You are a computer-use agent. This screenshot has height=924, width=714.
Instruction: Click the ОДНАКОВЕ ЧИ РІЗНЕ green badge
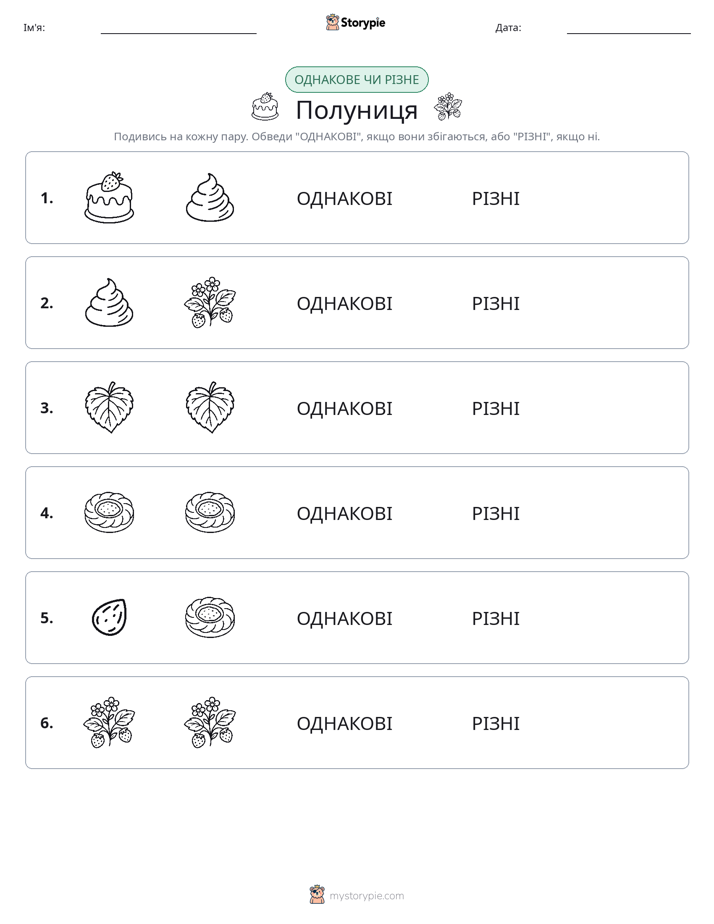(x=356, y=80)
